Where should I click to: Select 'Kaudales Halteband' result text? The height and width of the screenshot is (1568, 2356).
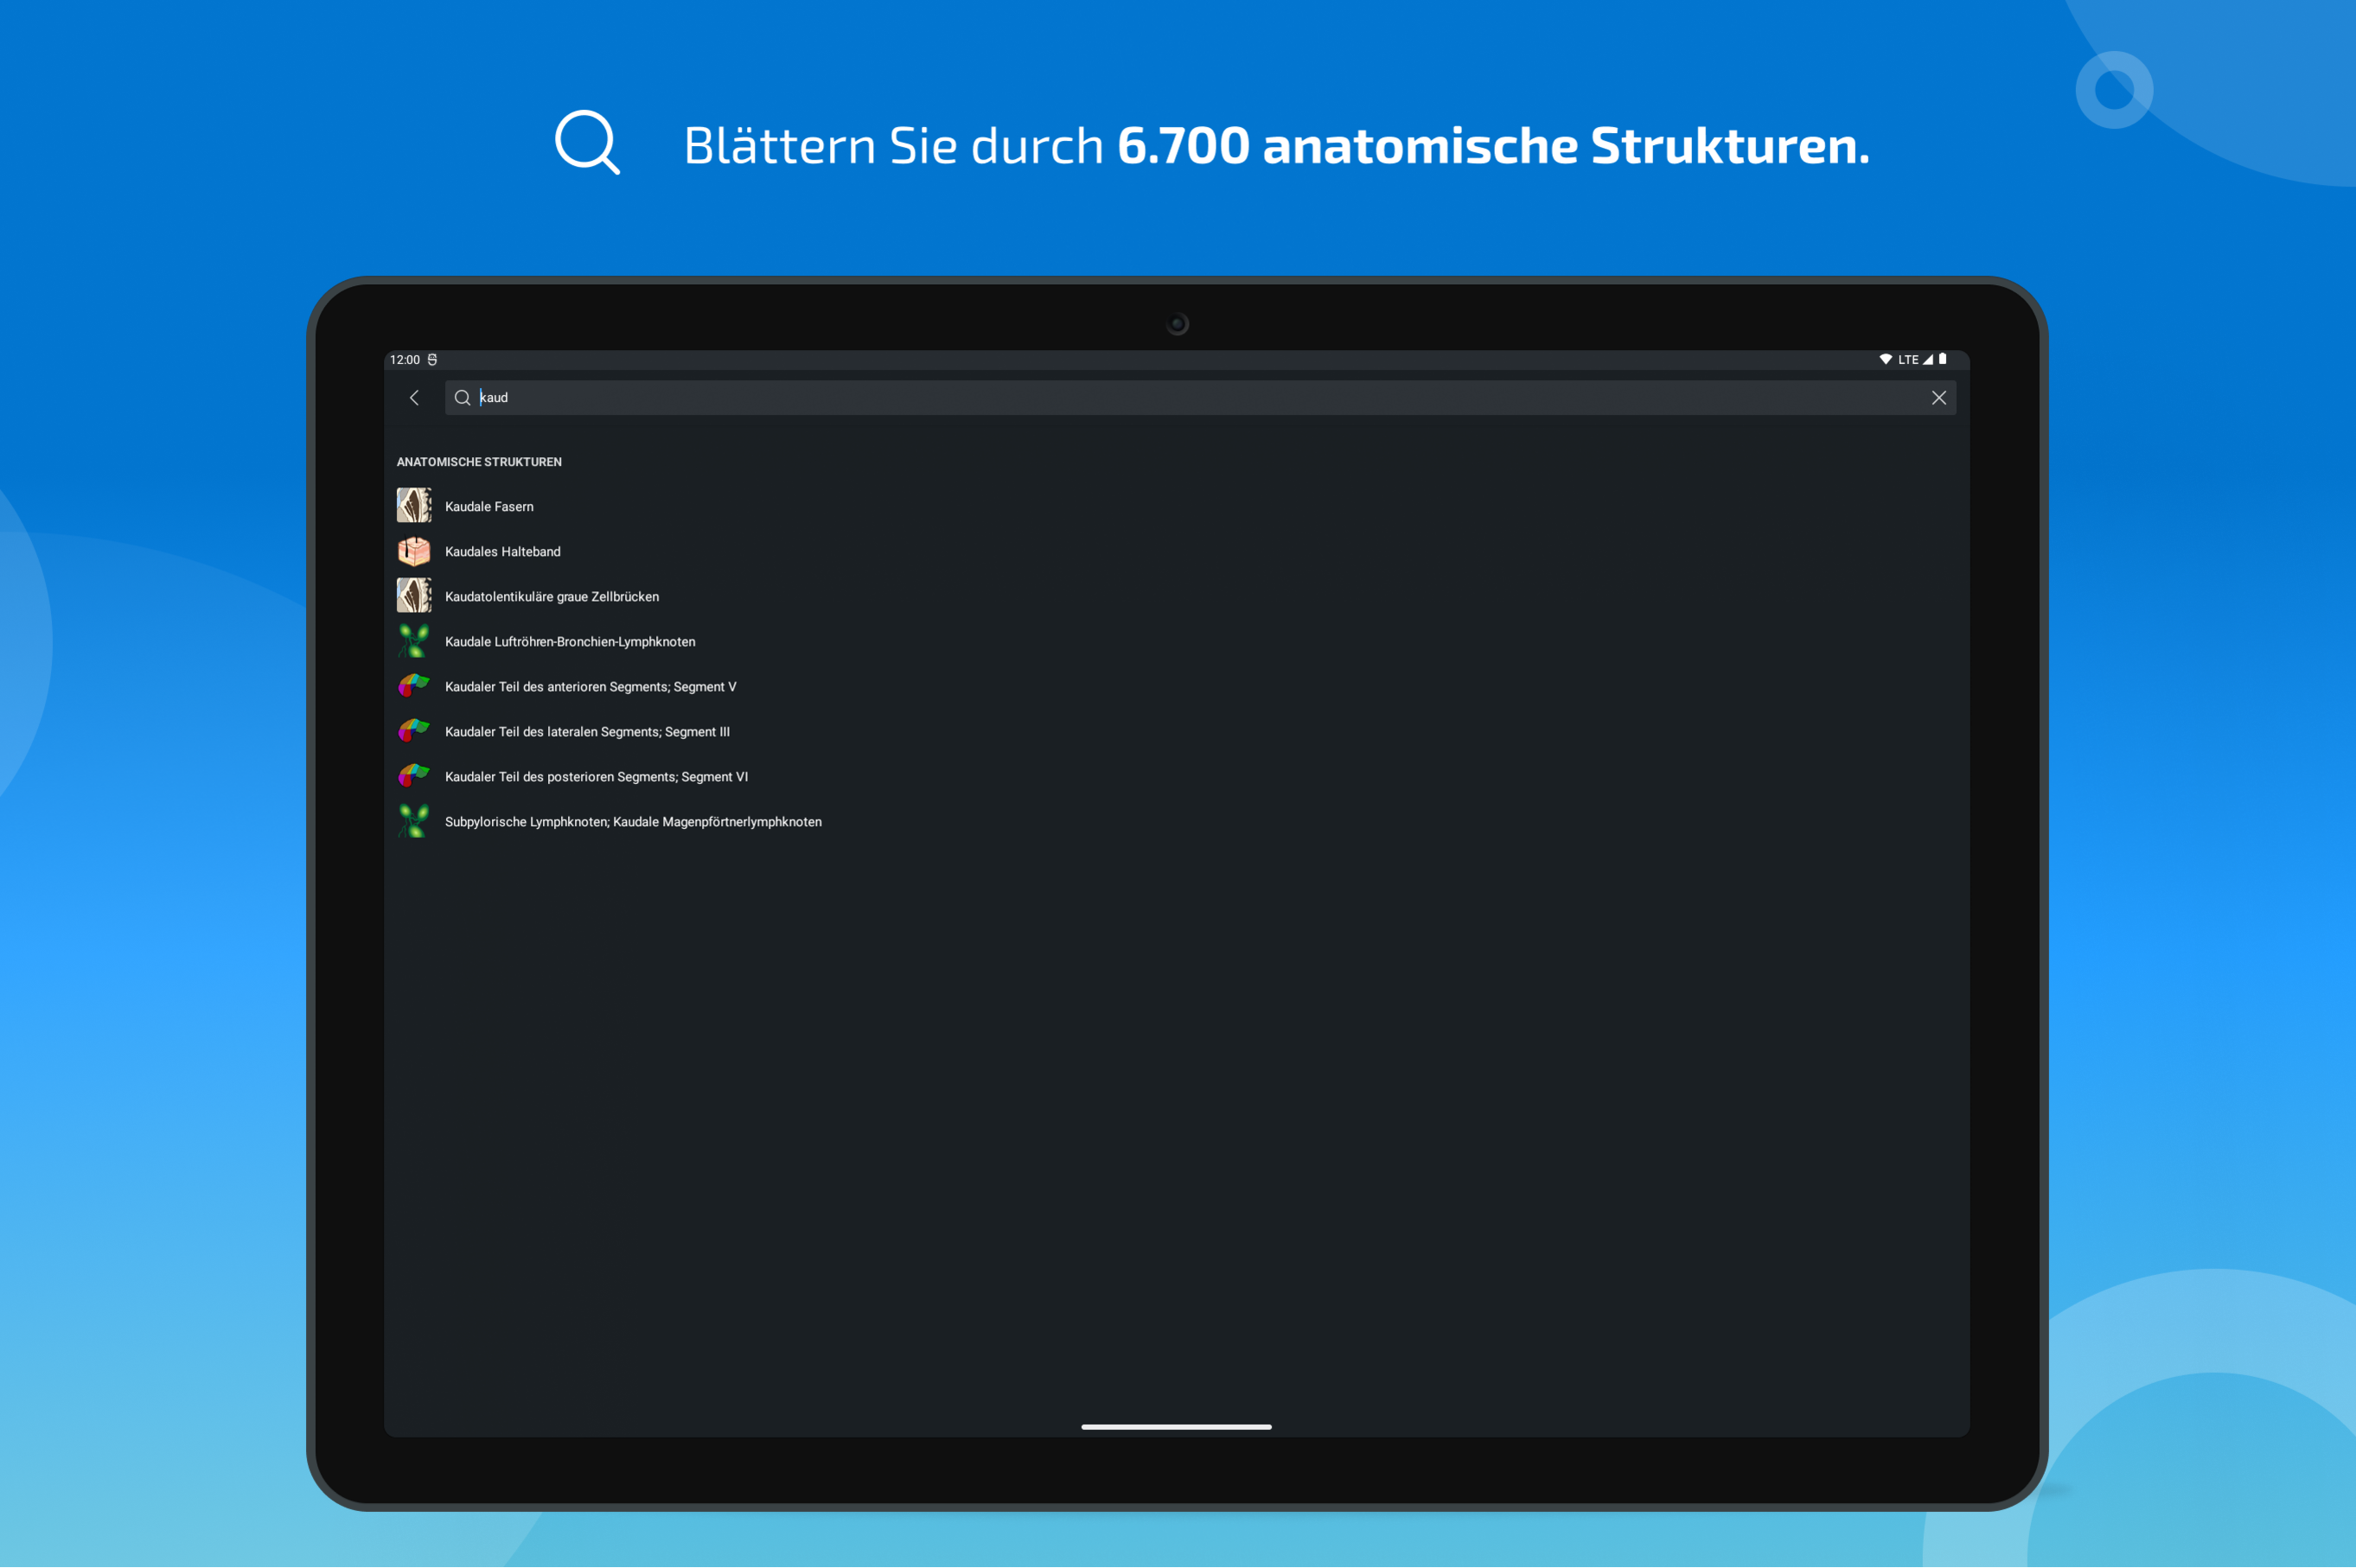[x=502, y=552]
